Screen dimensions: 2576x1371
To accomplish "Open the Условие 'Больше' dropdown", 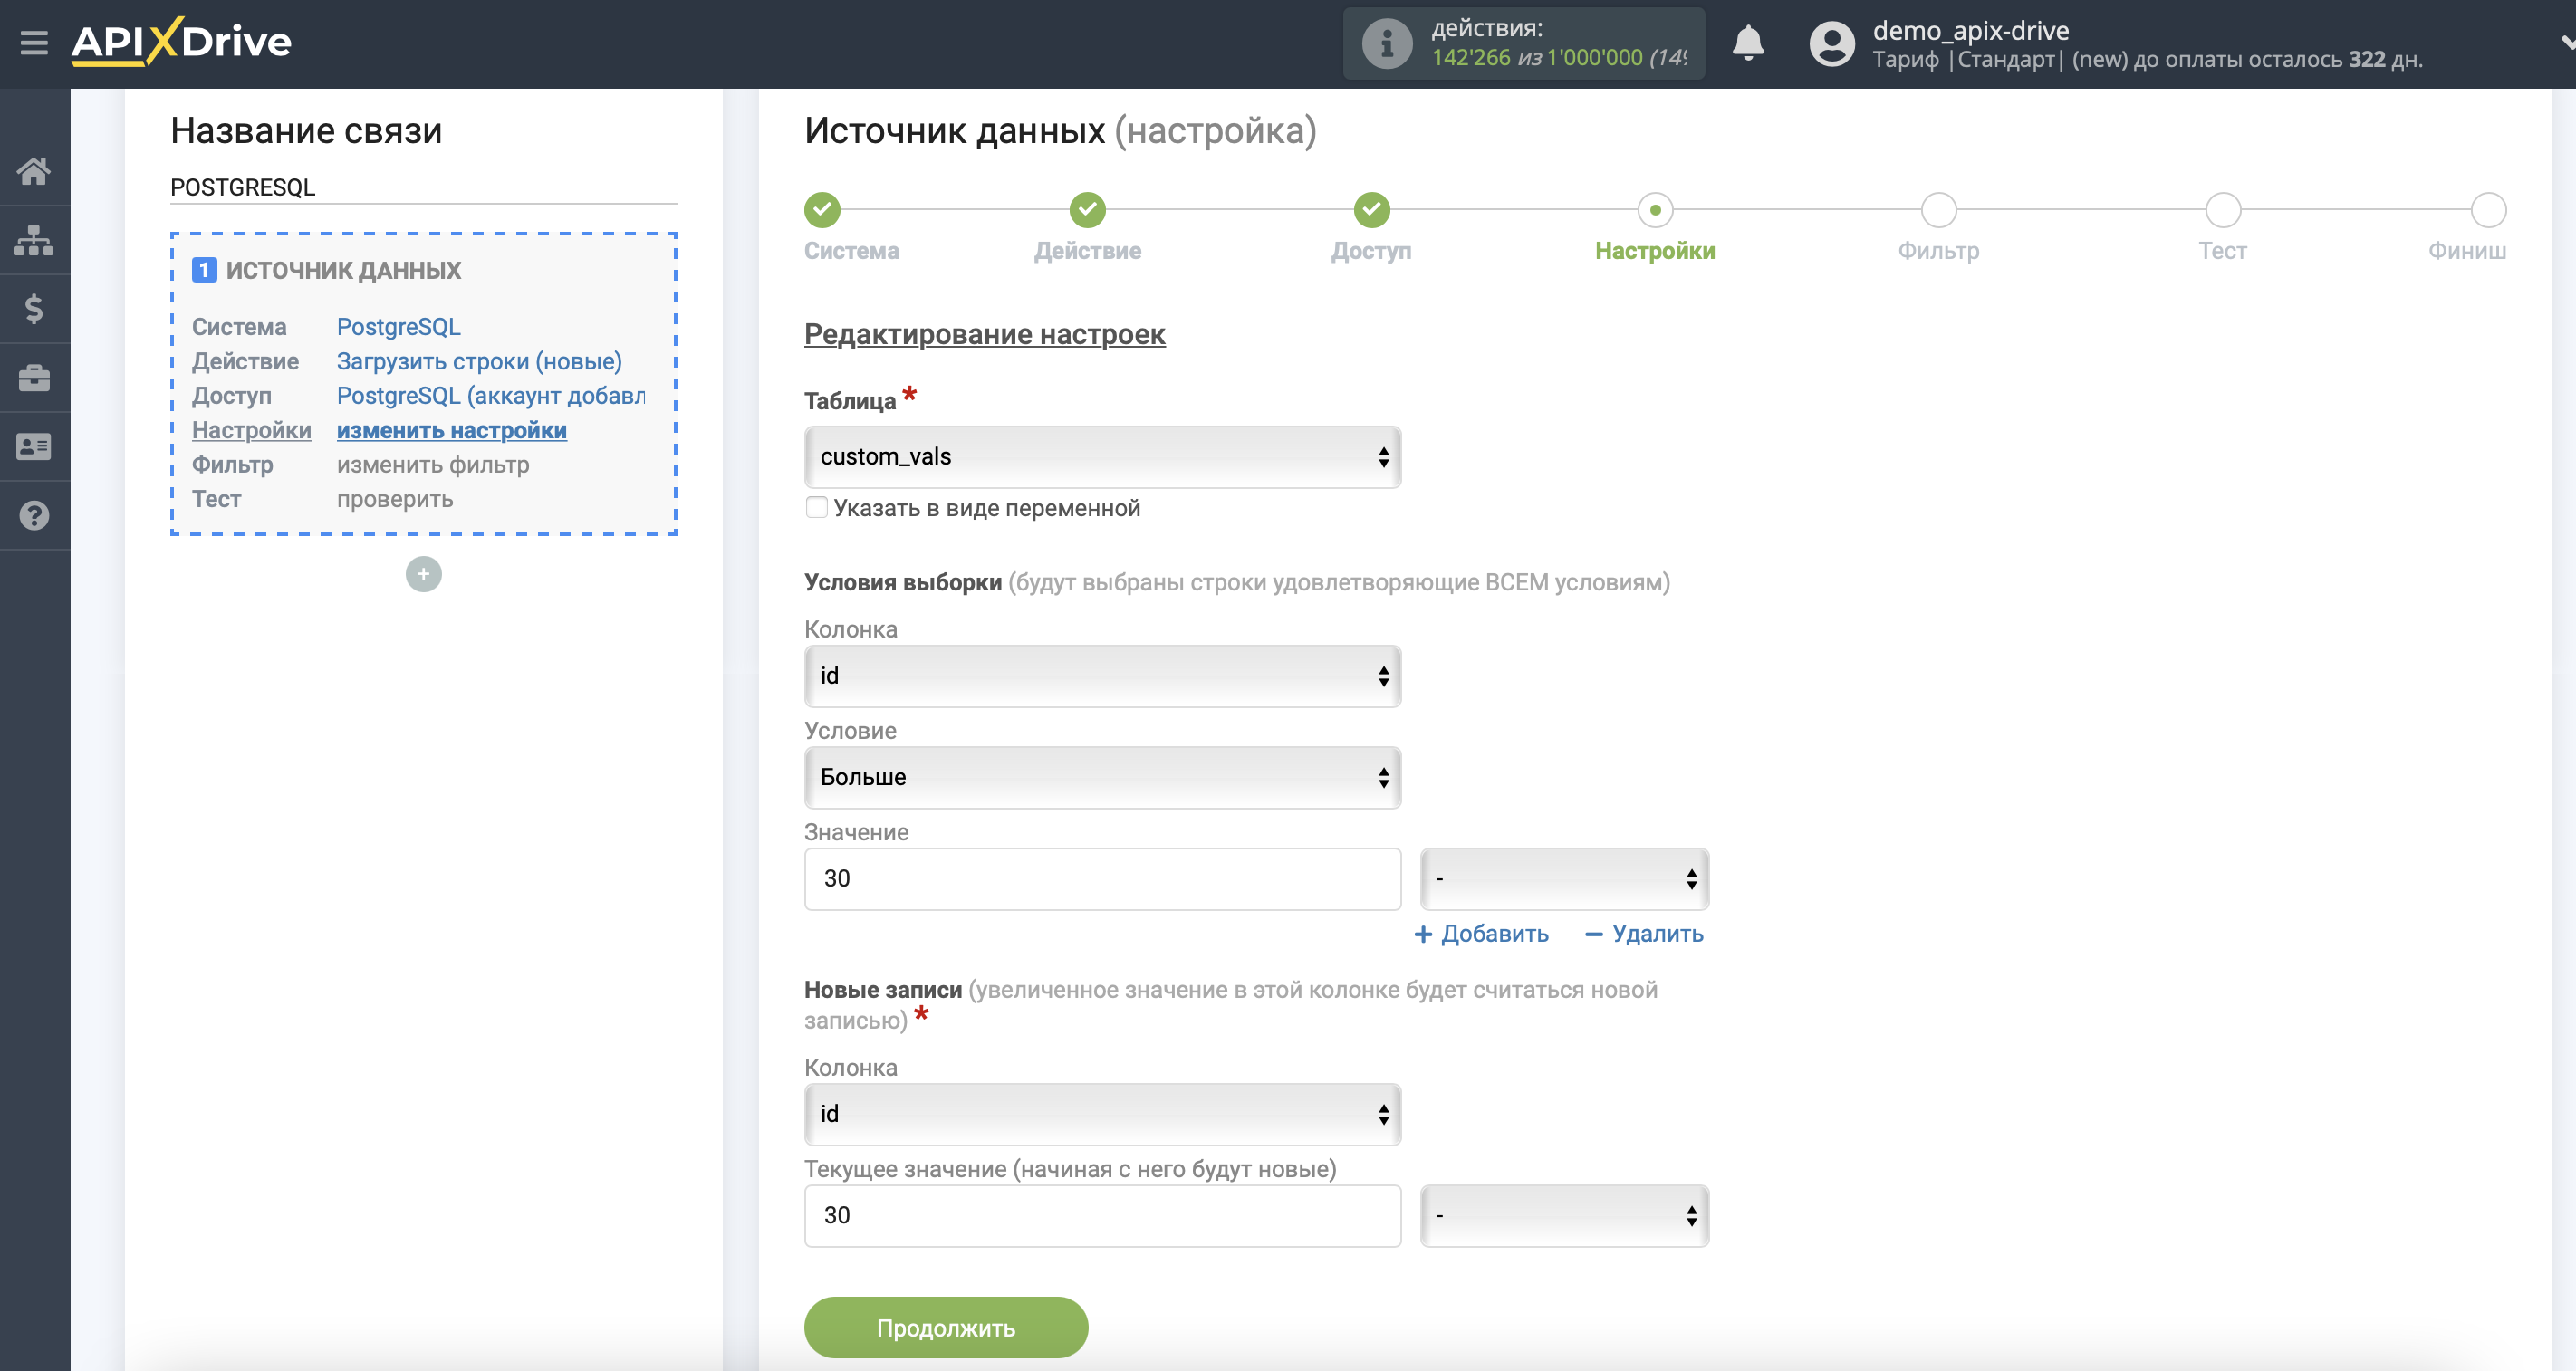I will [1102, 777].
